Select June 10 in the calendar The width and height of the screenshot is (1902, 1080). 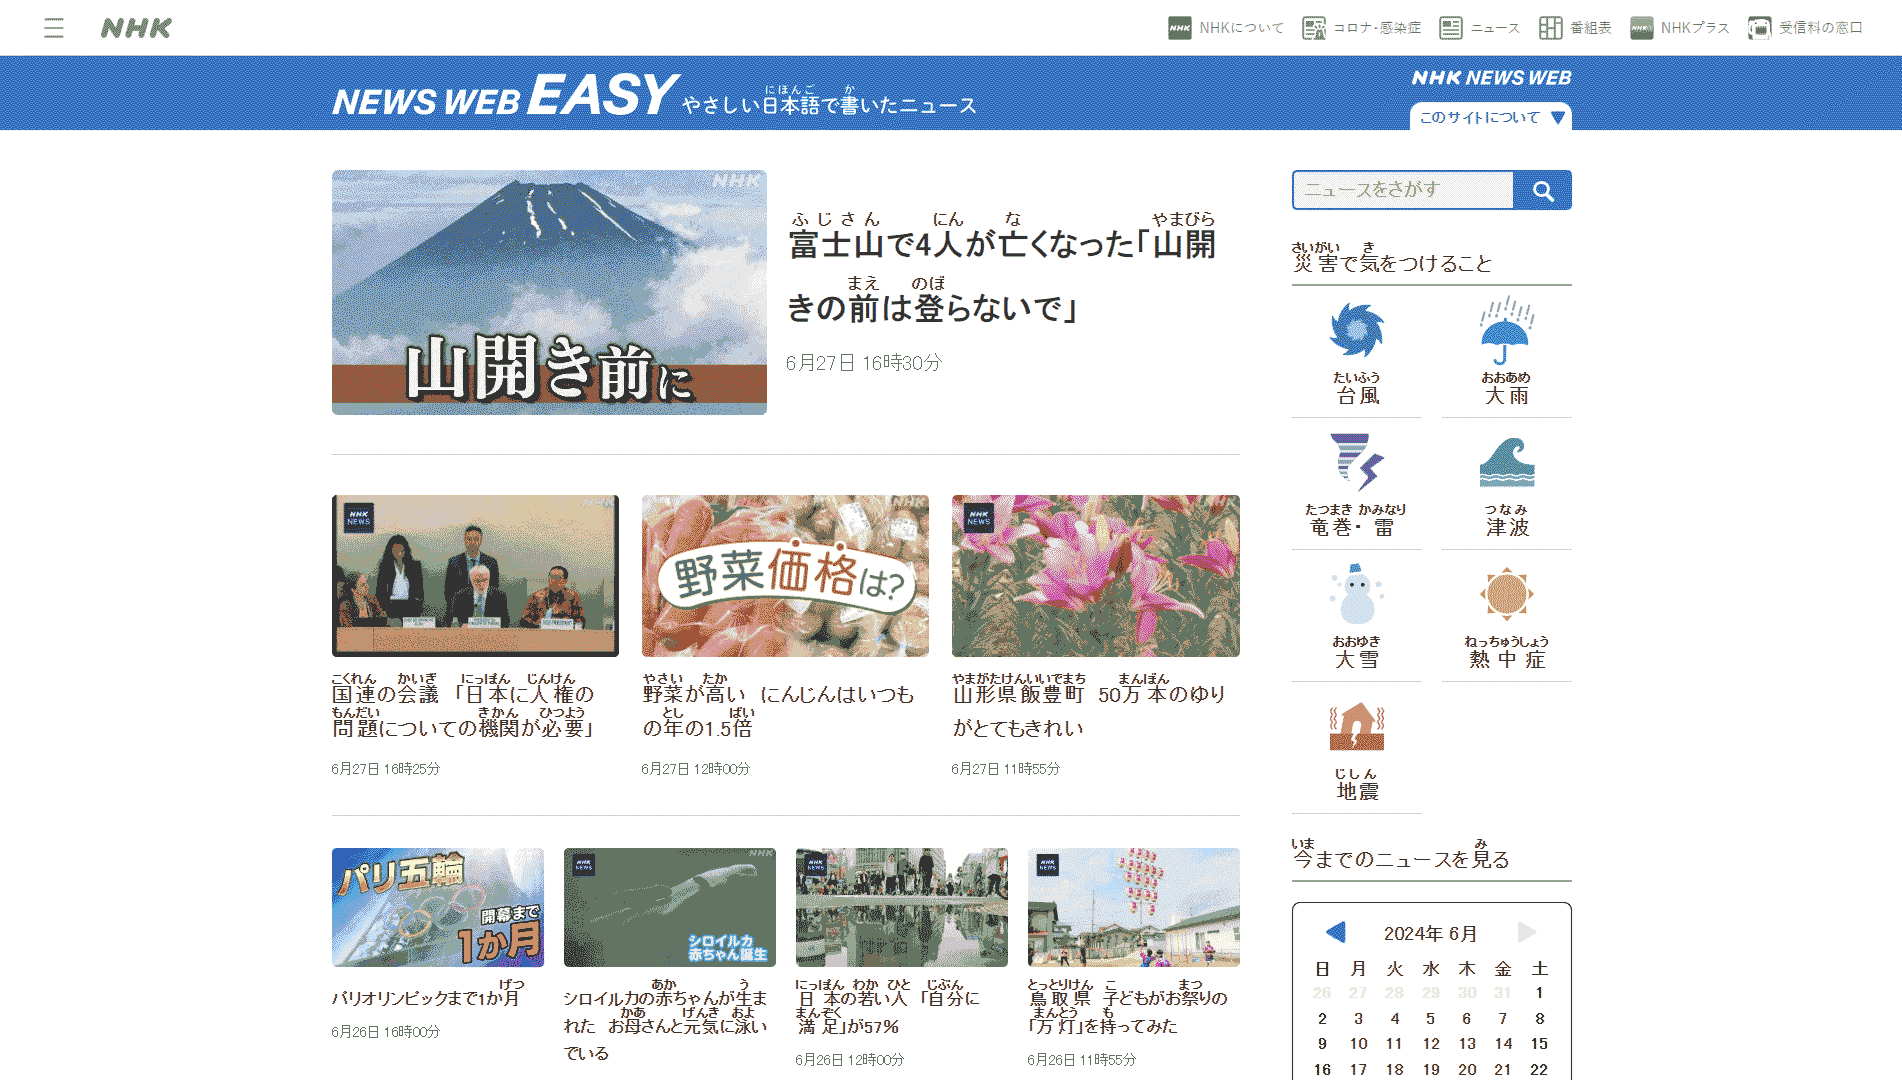pos(1358,1043)
